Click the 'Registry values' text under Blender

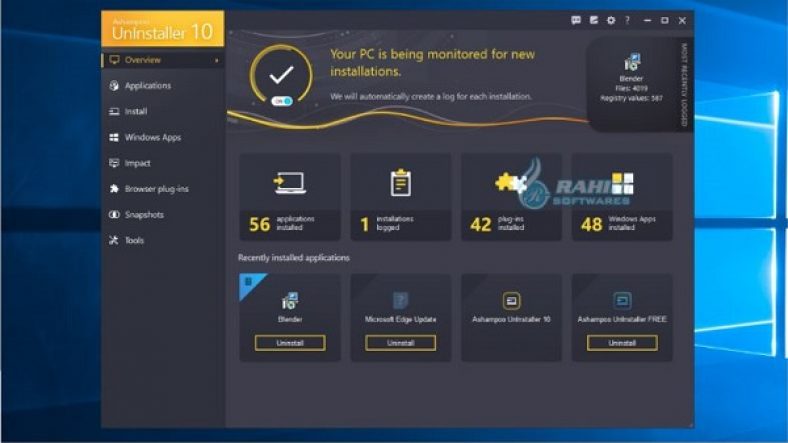[x=632, y=98]
